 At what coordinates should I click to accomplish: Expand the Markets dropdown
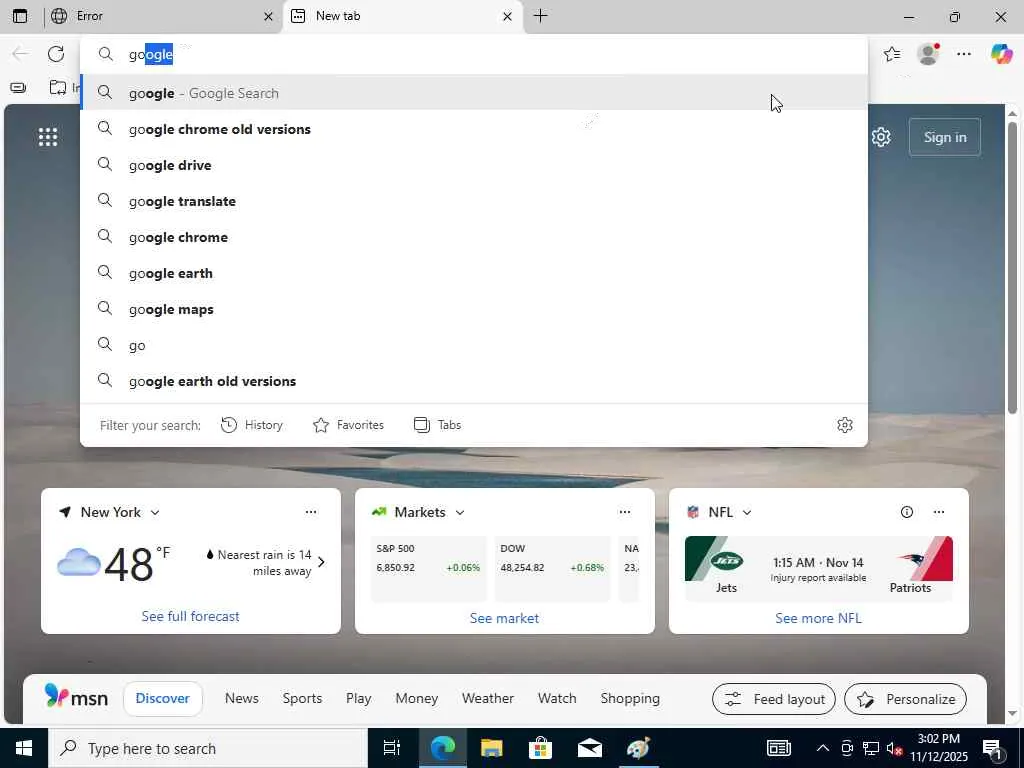[460, 513]
